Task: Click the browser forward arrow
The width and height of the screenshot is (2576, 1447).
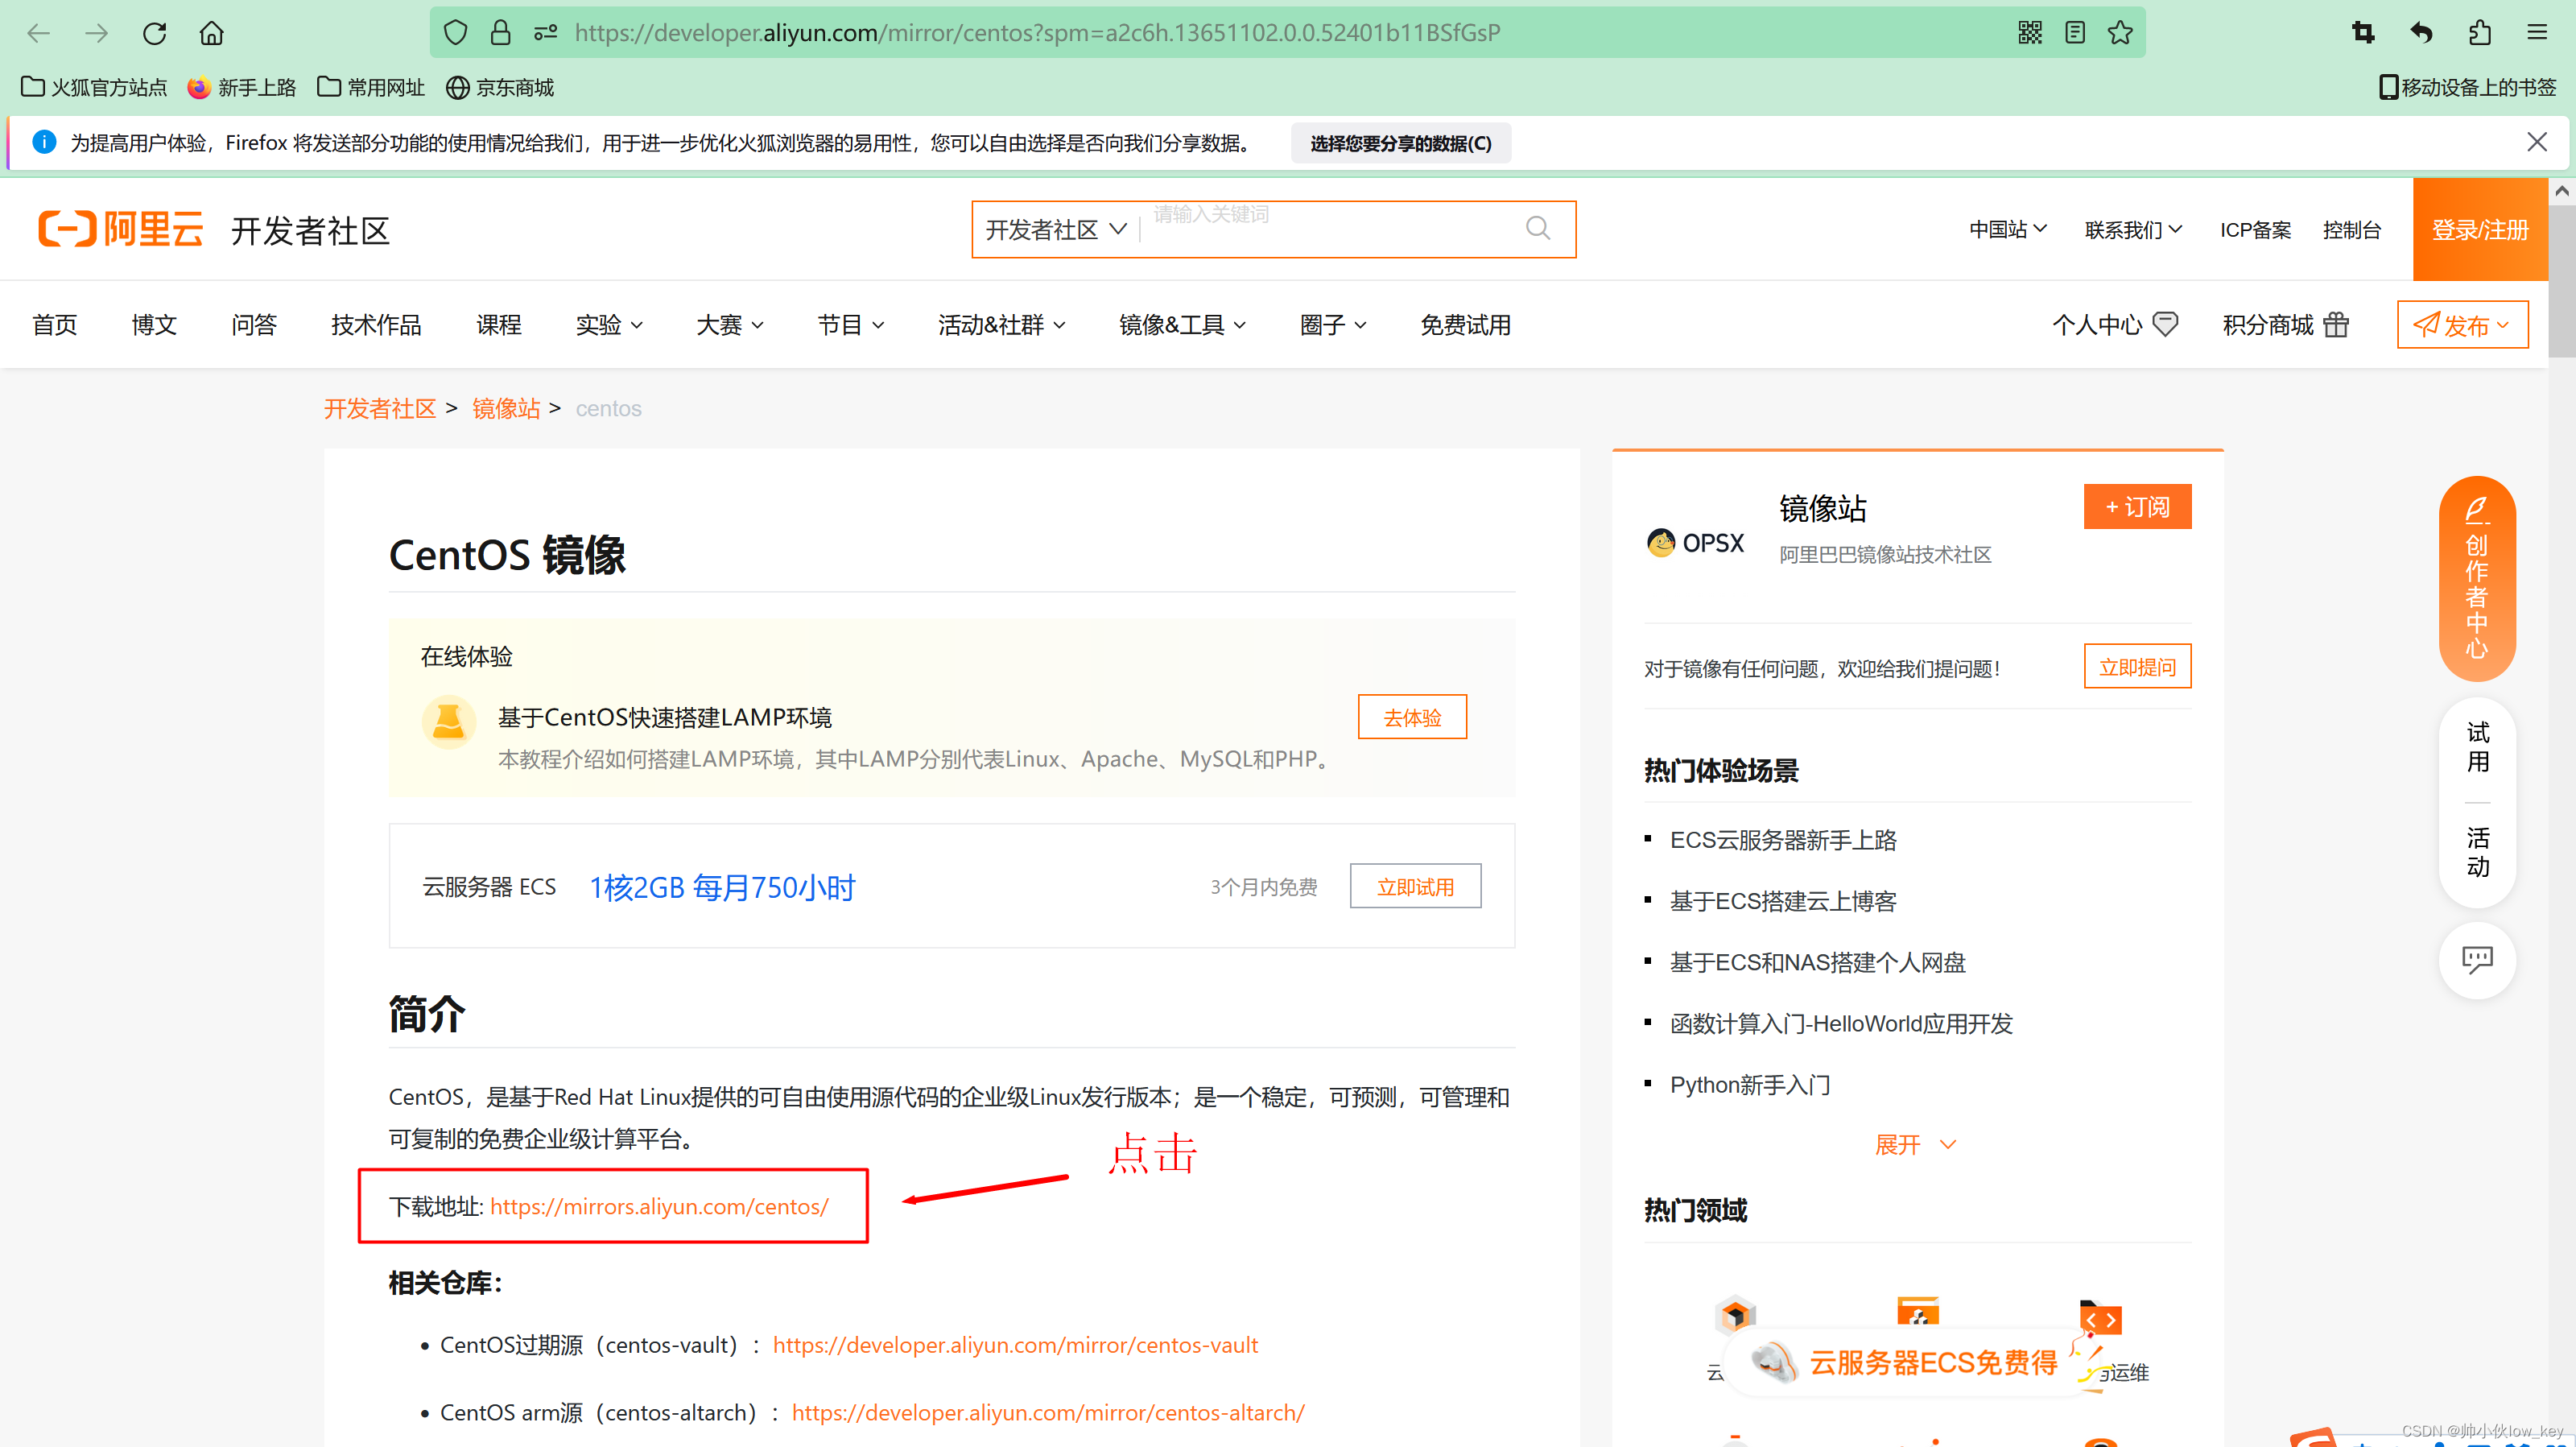Action: [x=96, y=33]
